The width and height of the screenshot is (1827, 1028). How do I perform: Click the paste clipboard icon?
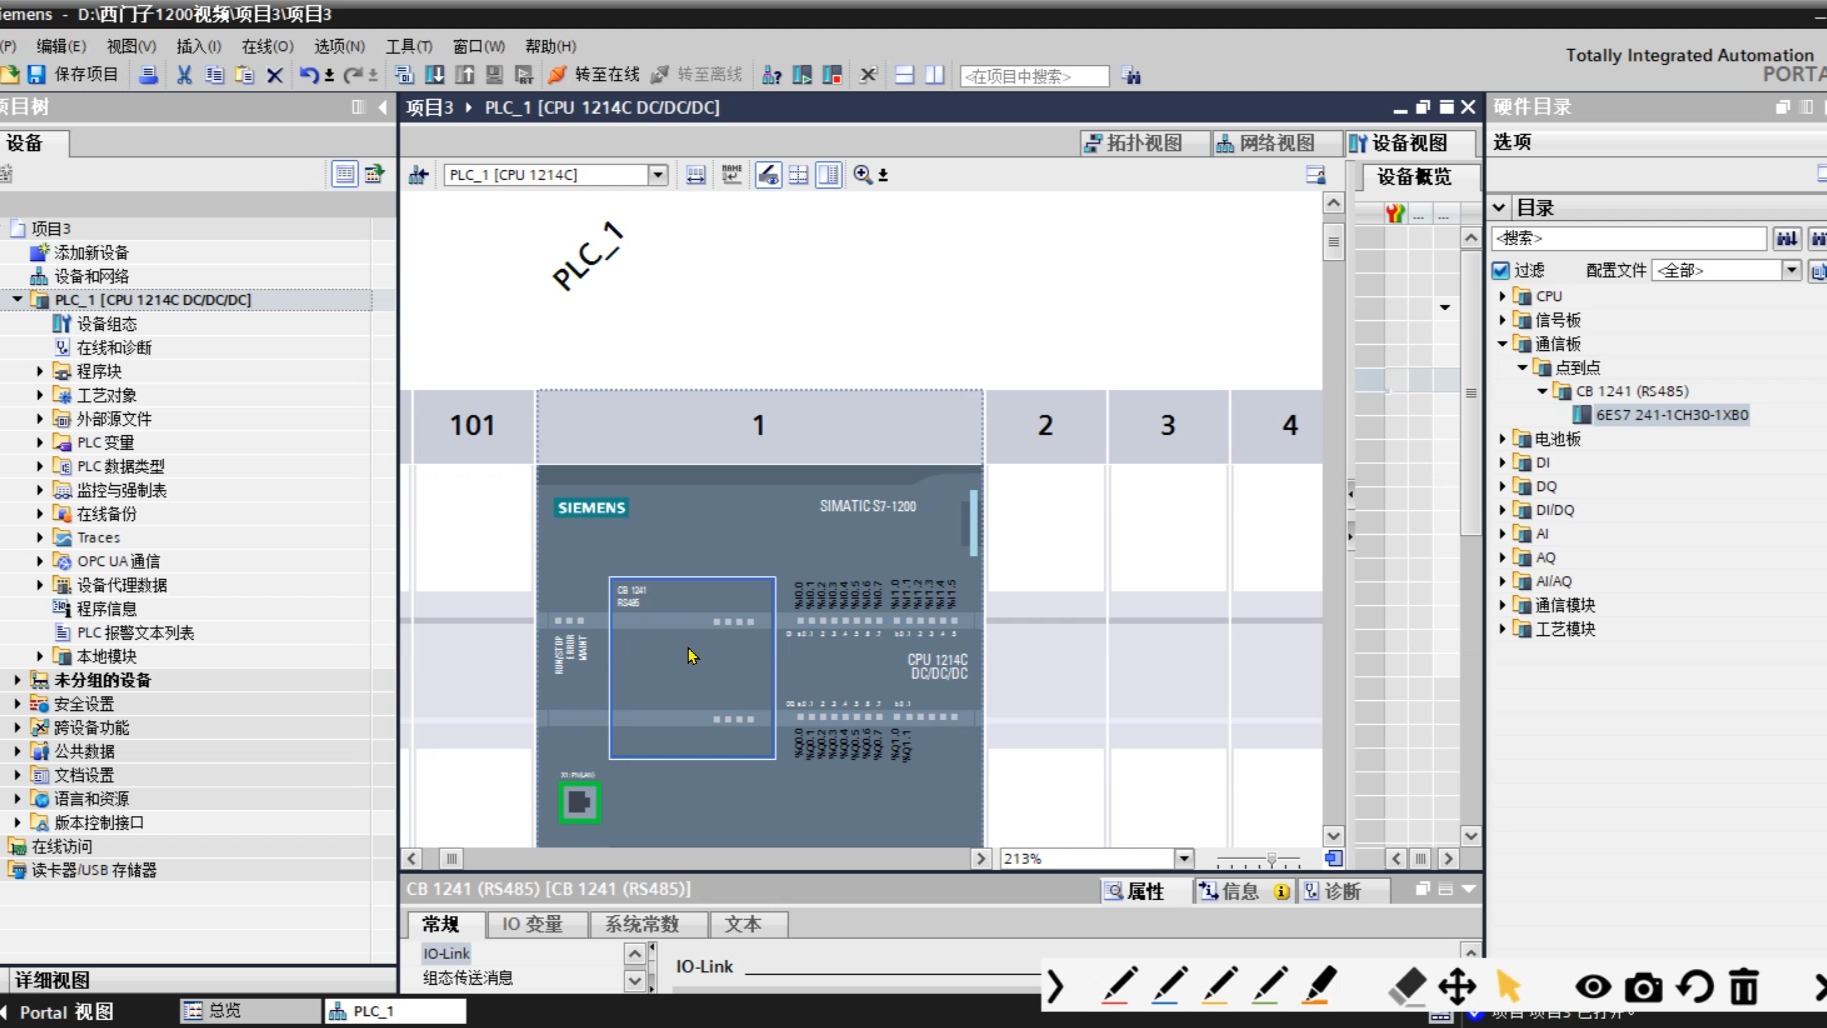[x=244, y=75]
